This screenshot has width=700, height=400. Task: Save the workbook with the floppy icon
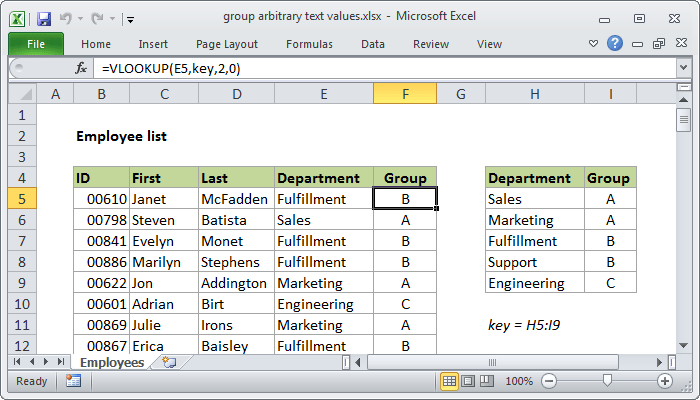44,19
